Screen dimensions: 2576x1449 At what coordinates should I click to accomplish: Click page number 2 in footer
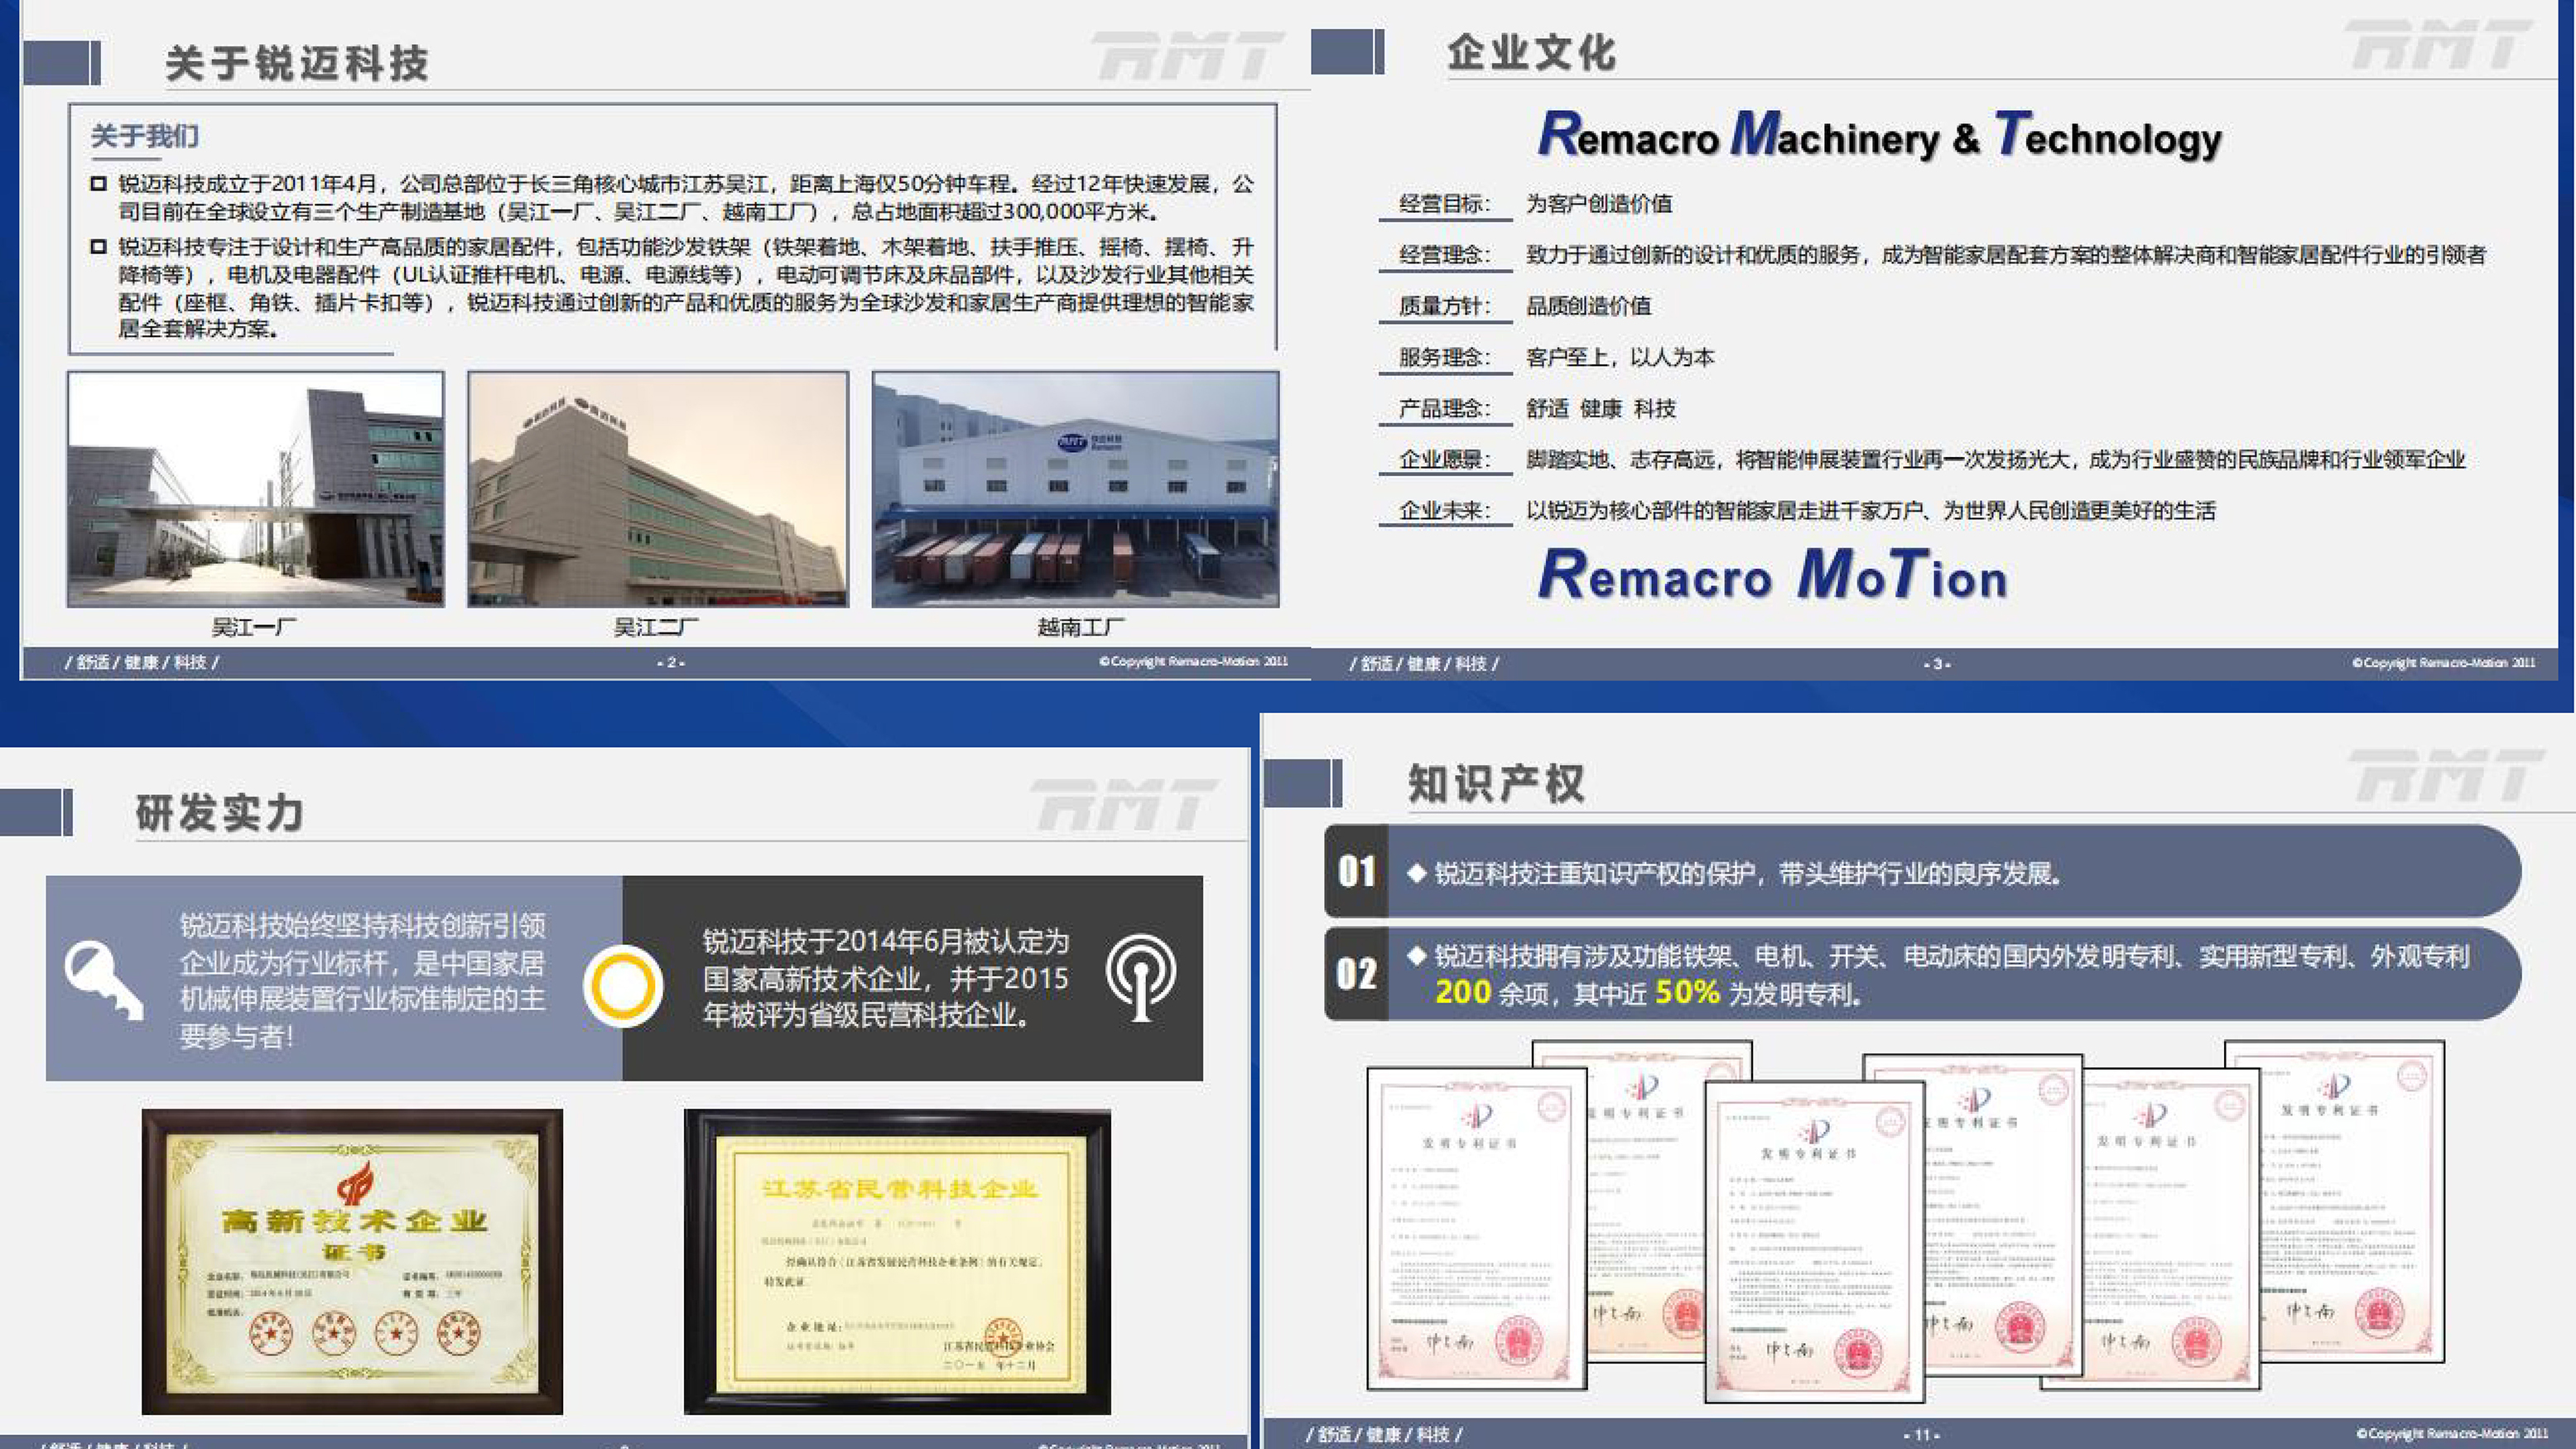[671, 663]
